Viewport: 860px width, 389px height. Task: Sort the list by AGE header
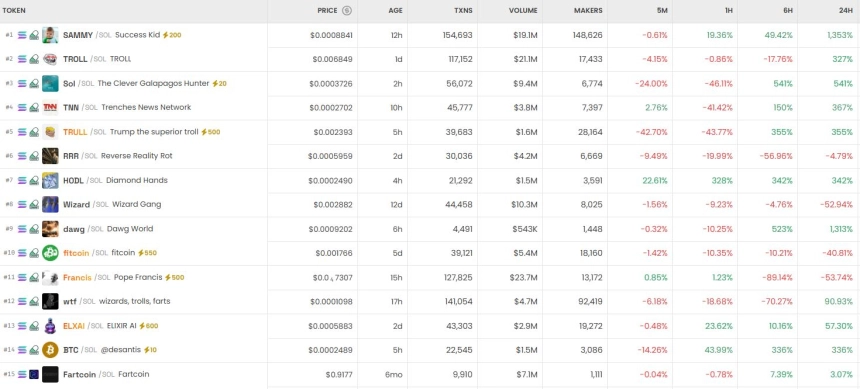[395, 10]
